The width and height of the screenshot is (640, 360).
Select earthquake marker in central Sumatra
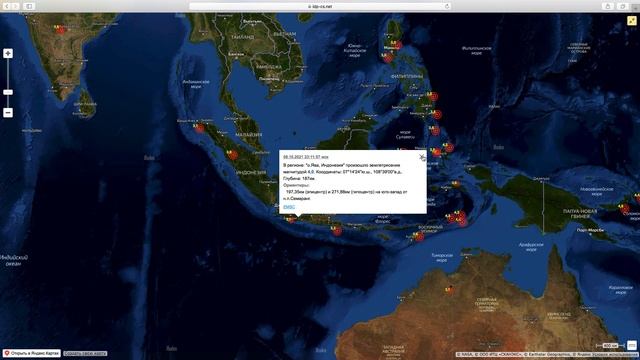click(x=232, y=155)
